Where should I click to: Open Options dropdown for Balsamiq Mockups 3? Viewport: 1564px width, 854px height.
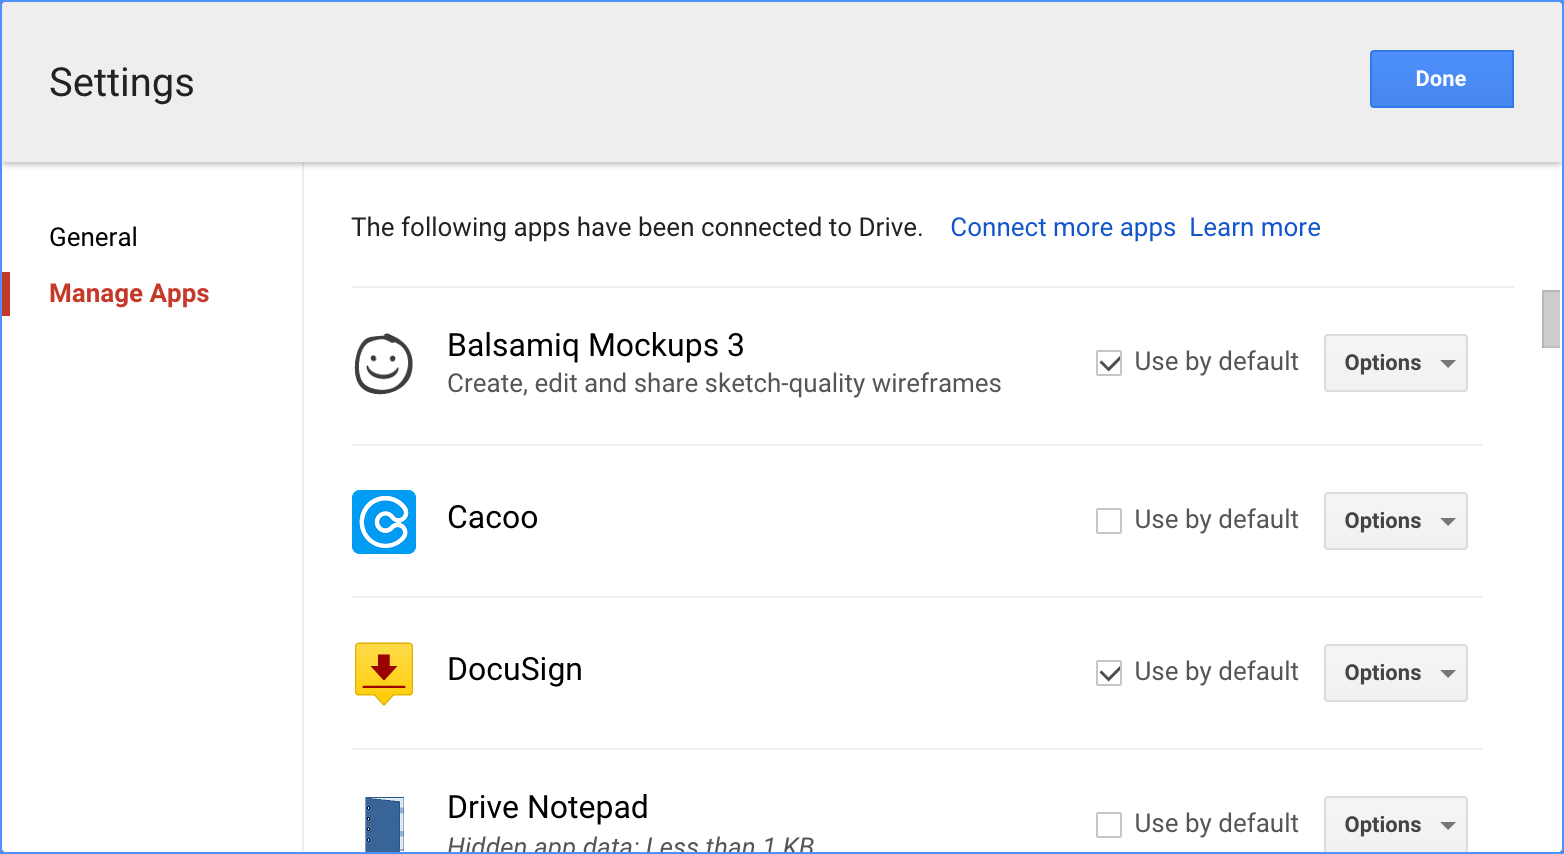pyautogui.click(x=1396, y=363)
